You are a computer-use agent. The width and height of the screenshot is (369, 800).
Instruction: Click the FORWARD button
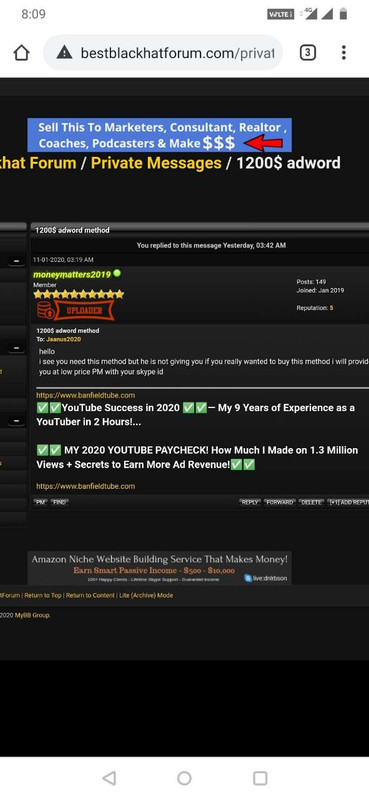280,503
